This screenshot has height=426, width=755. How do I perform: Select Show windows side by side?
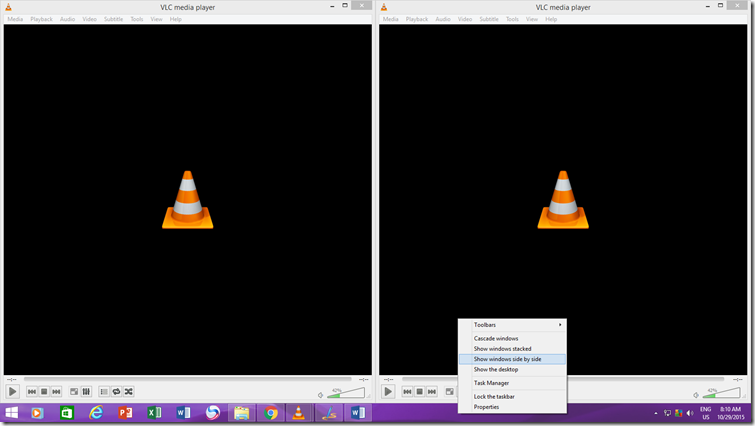(512, 359)
